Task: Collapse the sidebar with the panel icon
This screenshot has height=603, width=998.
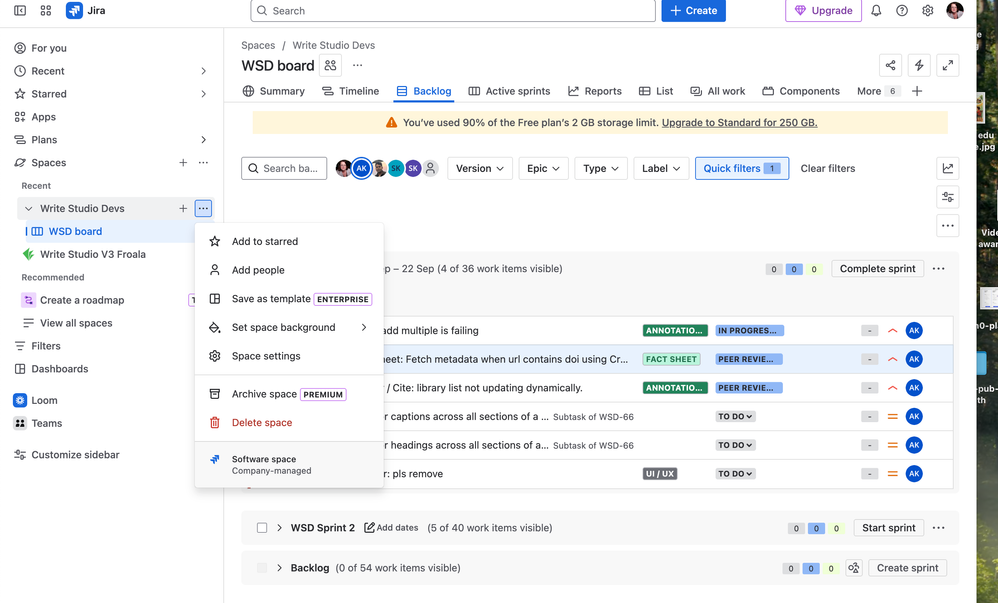Action: (x=20, y=11)
